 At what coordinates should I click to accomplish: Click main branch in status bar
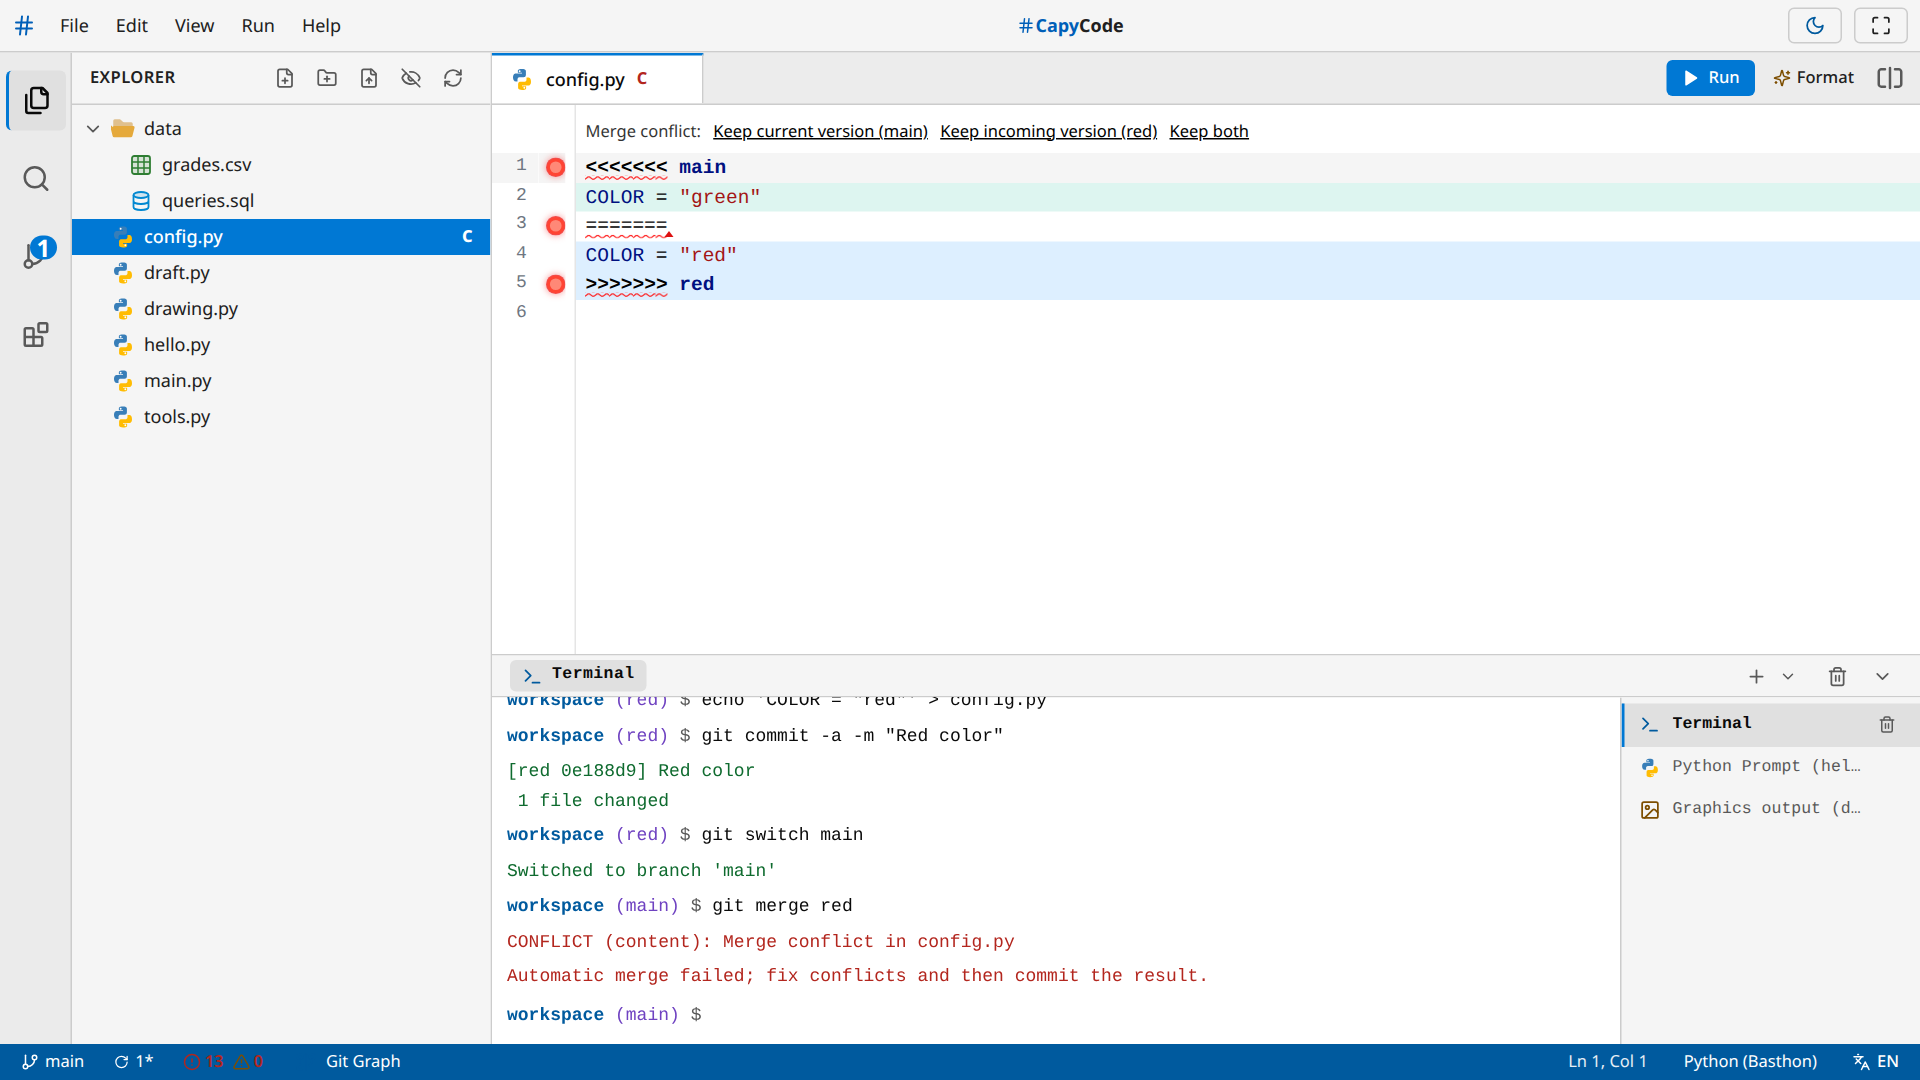[x=53, y=1062]
